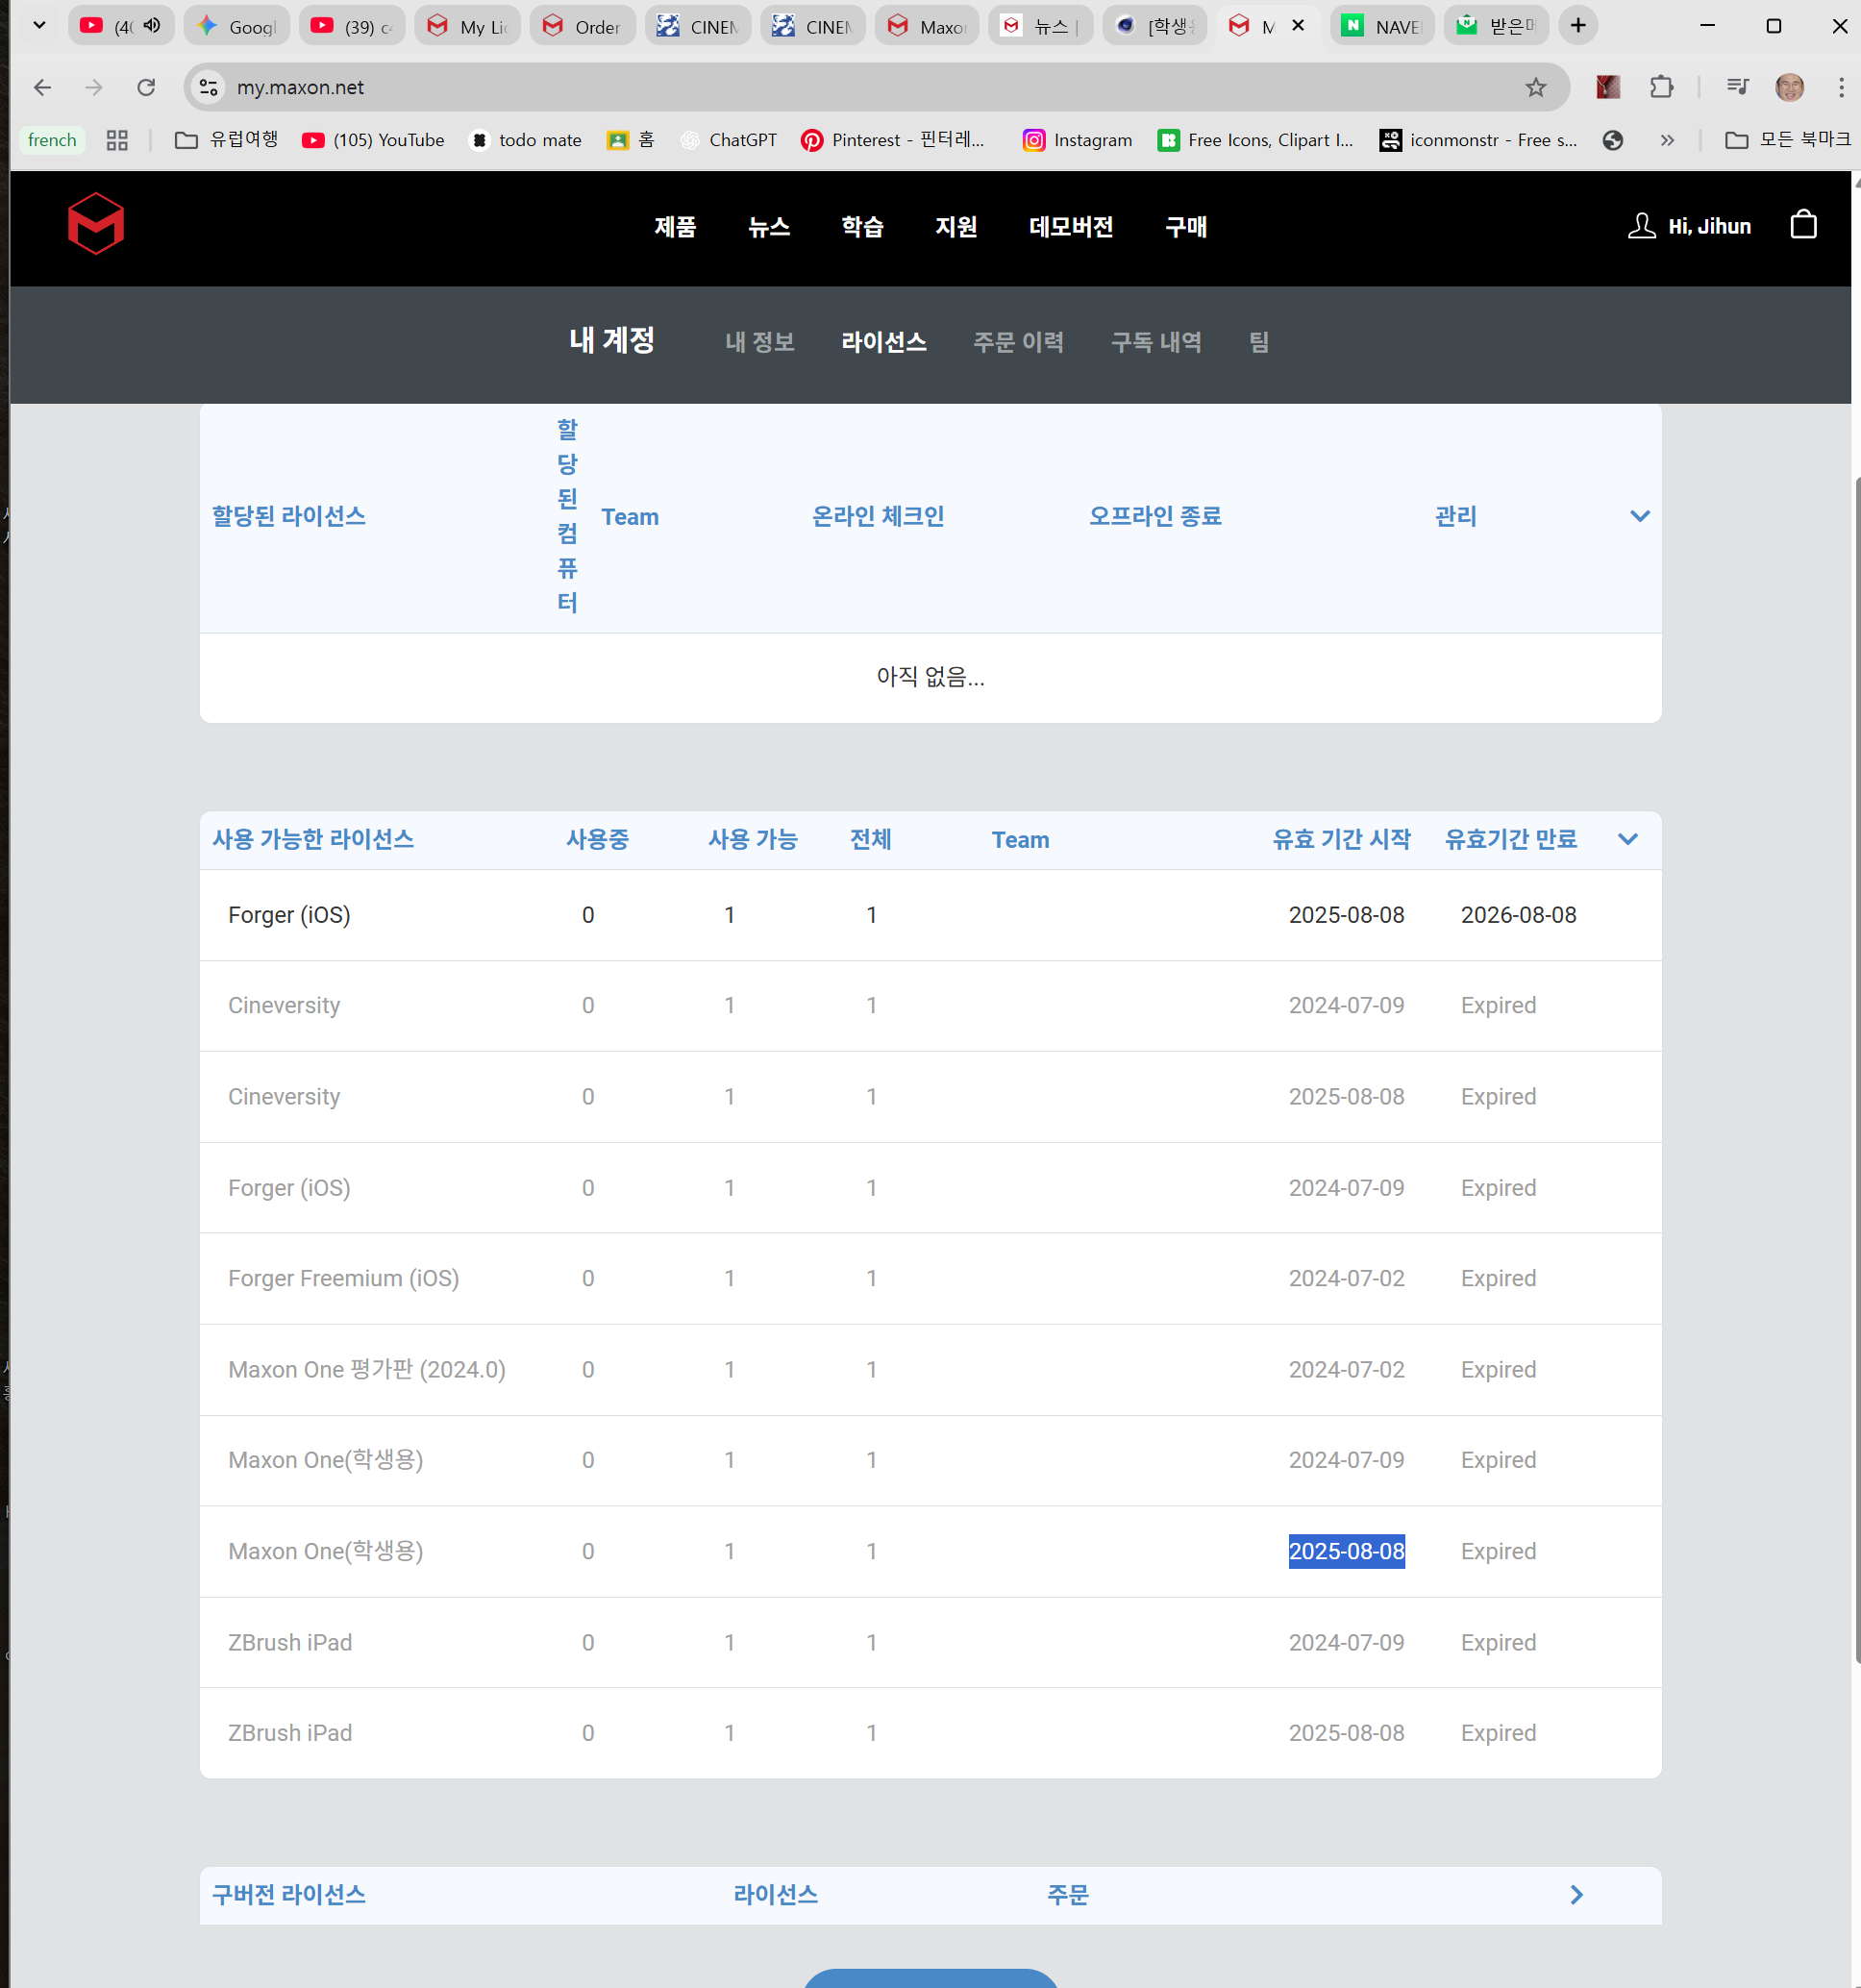The image size is (1861, 1988).
Task: Open the tab search dropdown arrow
Action: coord(39,26)
